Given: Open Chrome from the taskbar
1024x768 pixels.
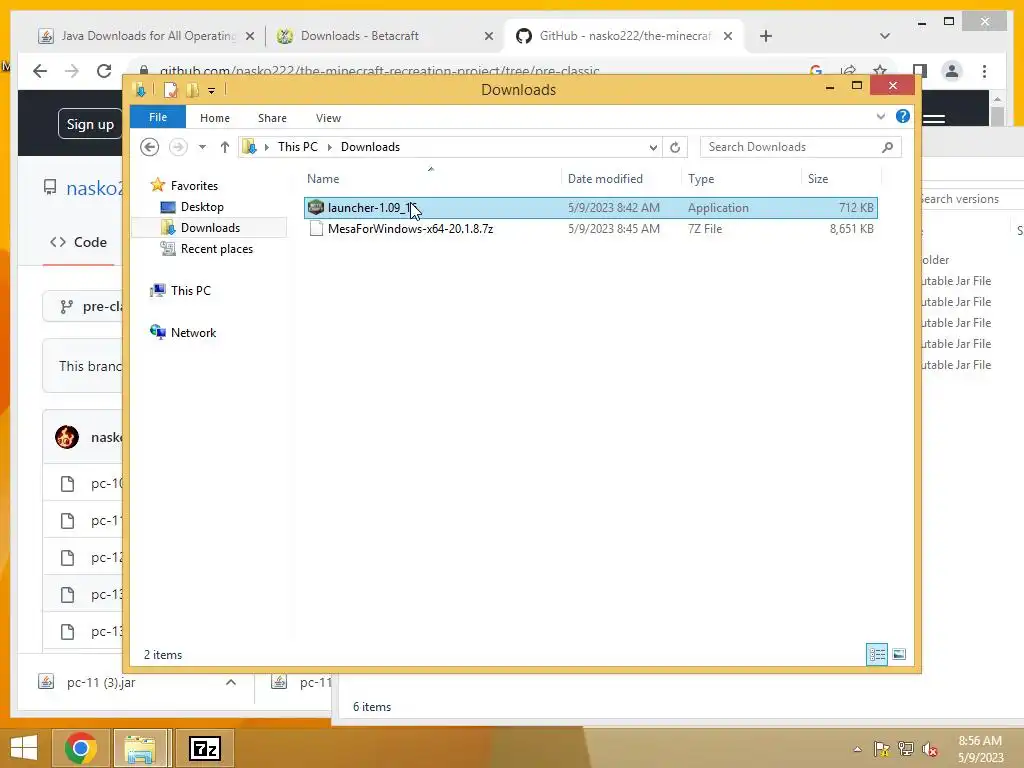Looking at the screenshot, I should [81, 748].
